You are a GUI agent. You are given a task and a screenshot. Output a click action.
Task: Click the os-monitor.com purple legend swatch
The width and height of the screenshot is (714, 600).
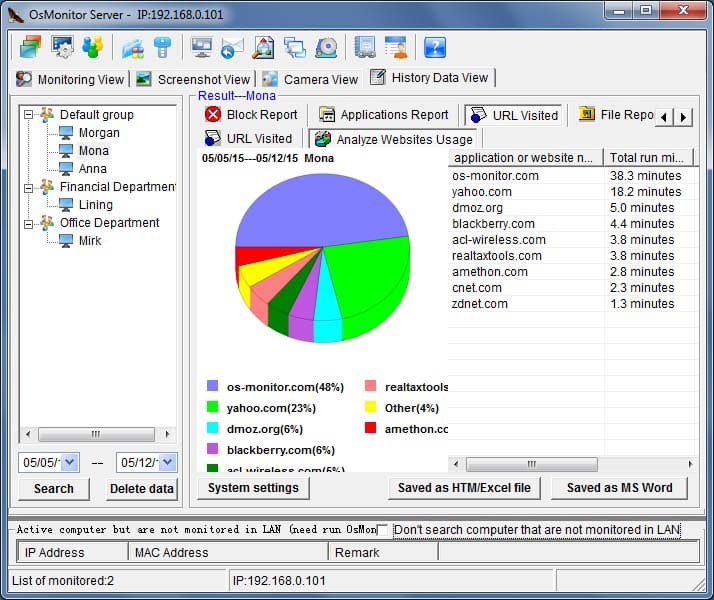[x=212, y=386]
